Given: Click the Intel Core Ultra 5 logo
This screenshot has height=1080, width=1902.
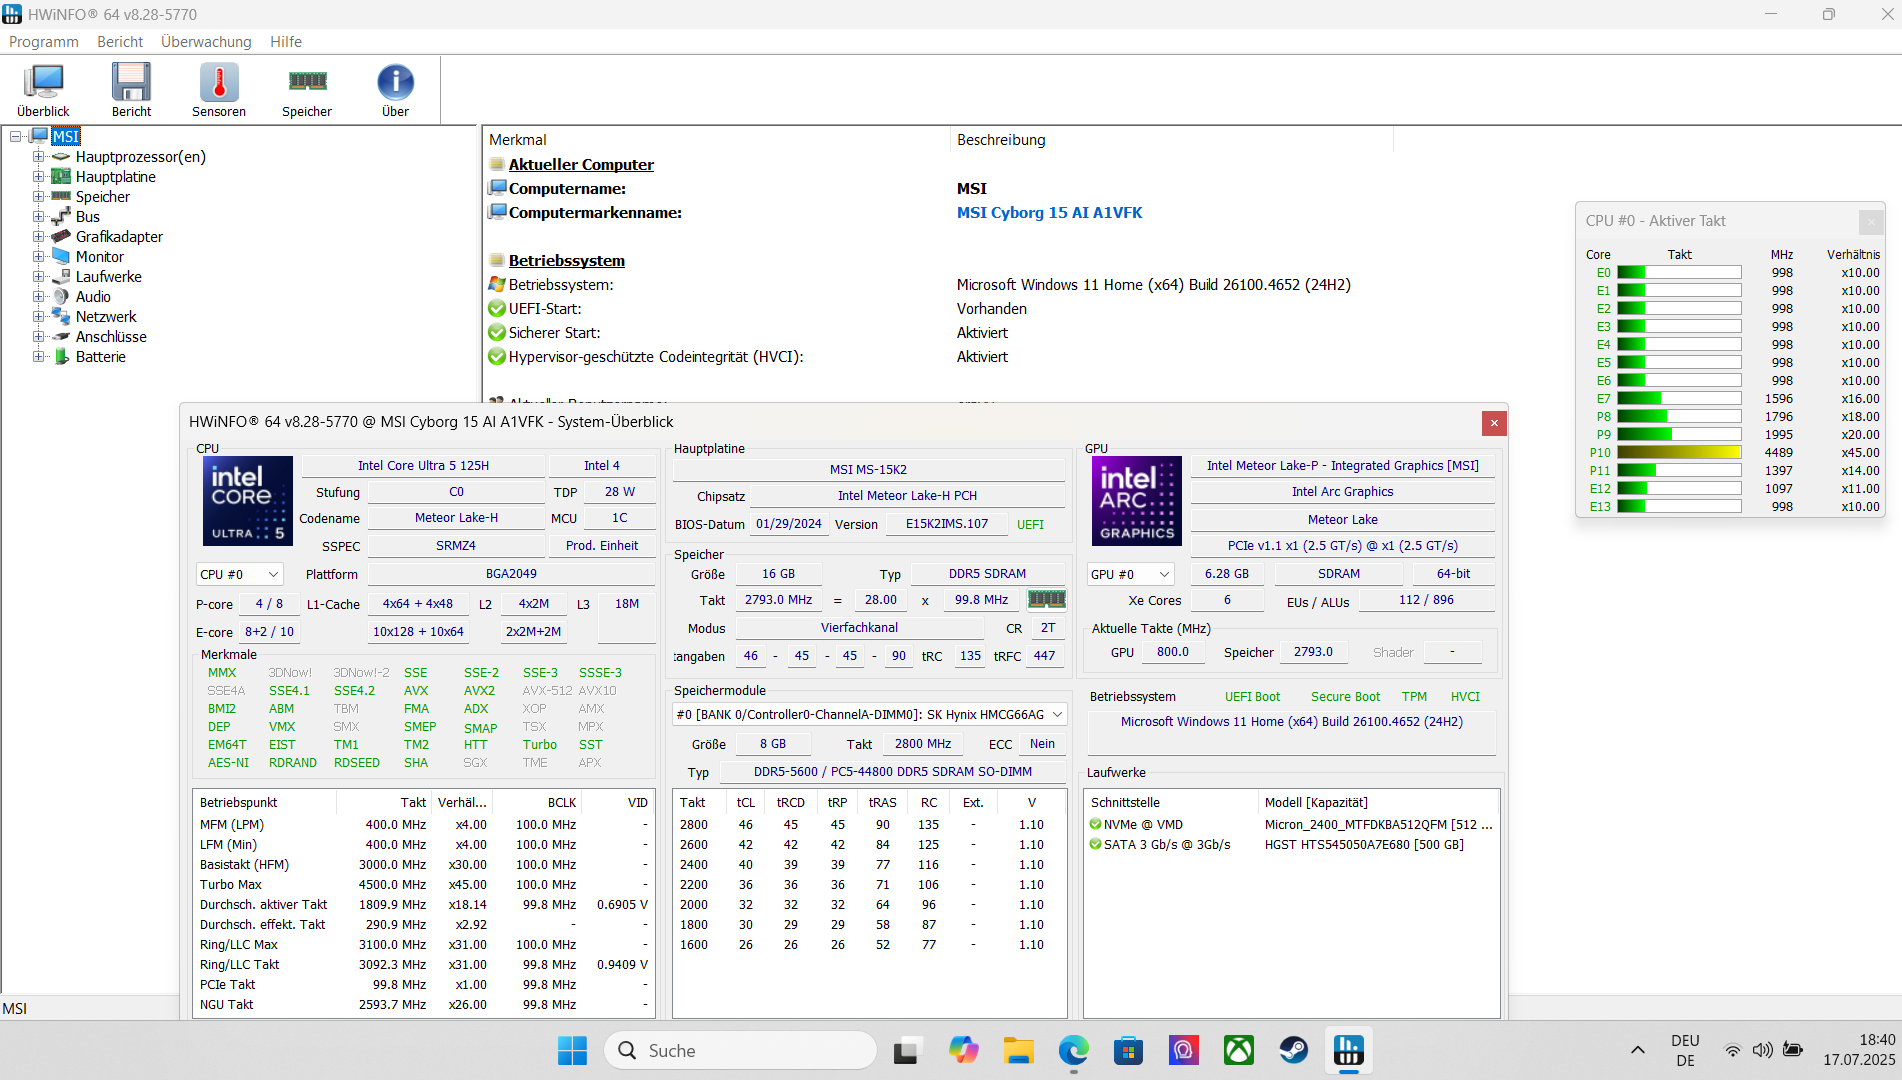Looking at the screenshot, I should [247, 500].
